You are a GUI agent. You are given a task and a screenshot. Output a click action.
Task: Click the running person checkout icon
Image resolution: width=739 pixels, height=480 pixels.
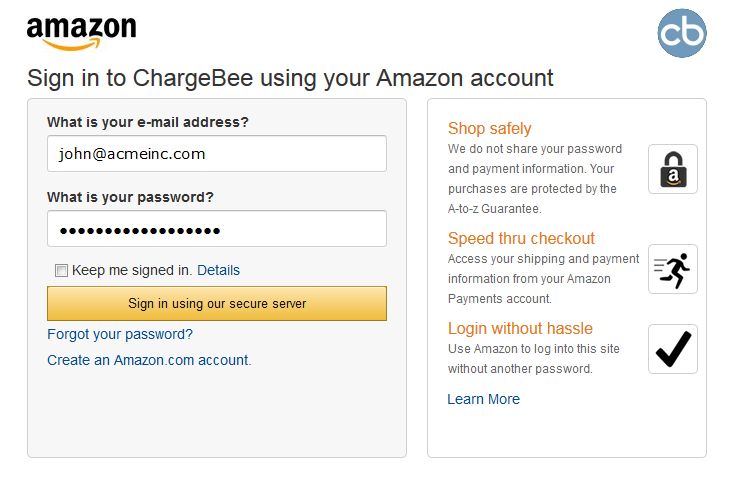(x=673, y=269)
